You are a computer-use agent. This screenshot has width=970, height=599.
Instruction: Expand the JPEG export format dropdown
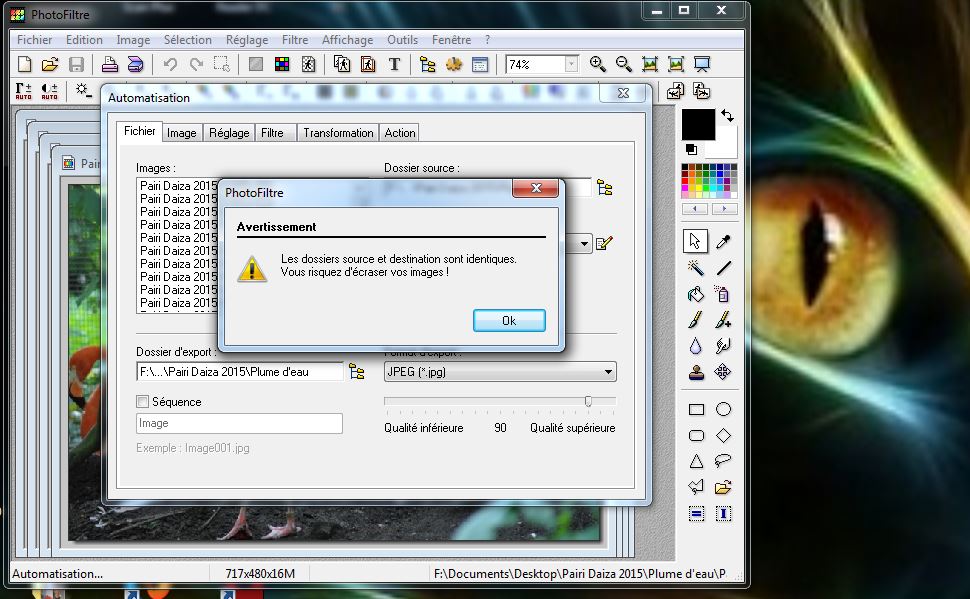click(x=608, y=372)
